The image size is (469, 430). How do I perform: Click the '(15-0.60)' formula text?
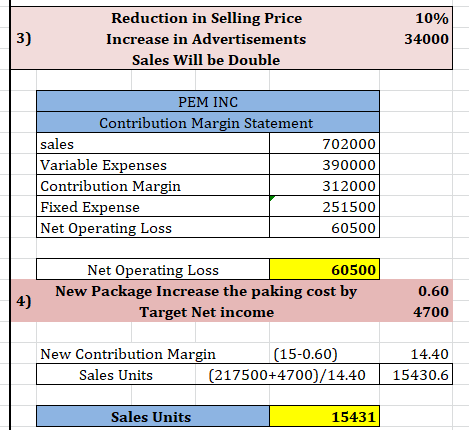coord(305,354)
